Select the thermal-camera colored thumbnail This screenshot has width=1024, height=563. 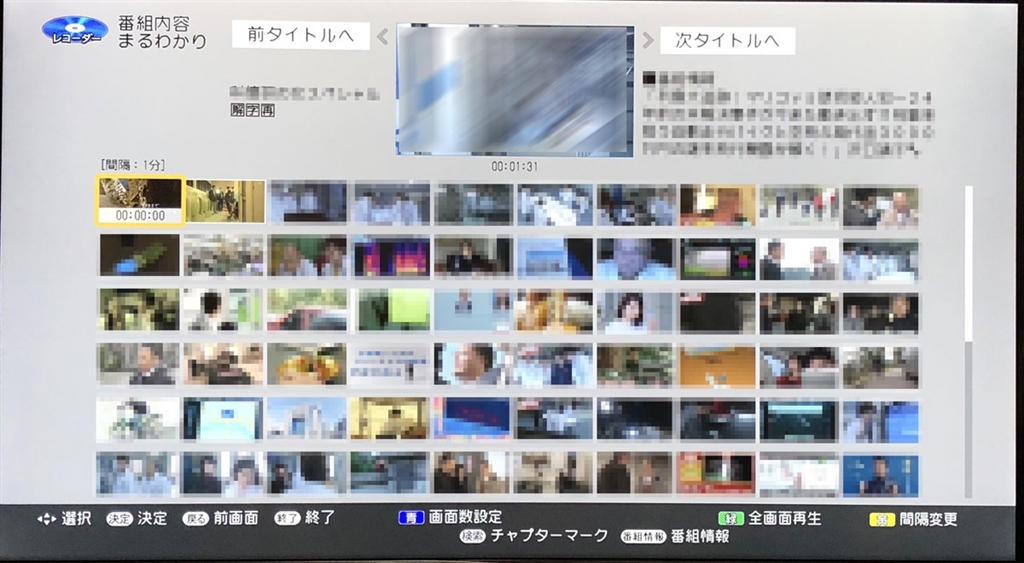pos(391,256)
